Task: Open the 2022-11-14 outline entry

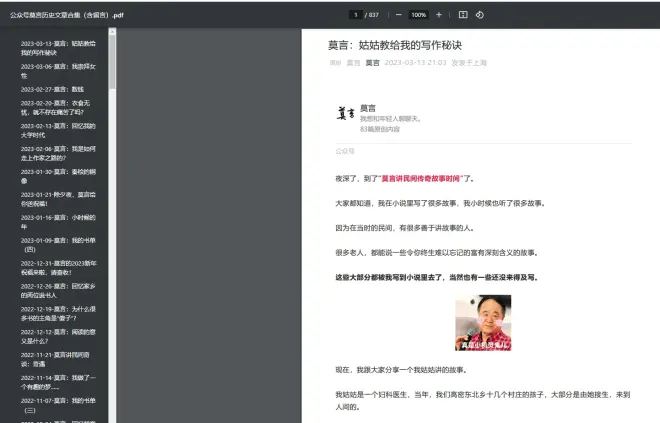Action: tap(59, 382)
